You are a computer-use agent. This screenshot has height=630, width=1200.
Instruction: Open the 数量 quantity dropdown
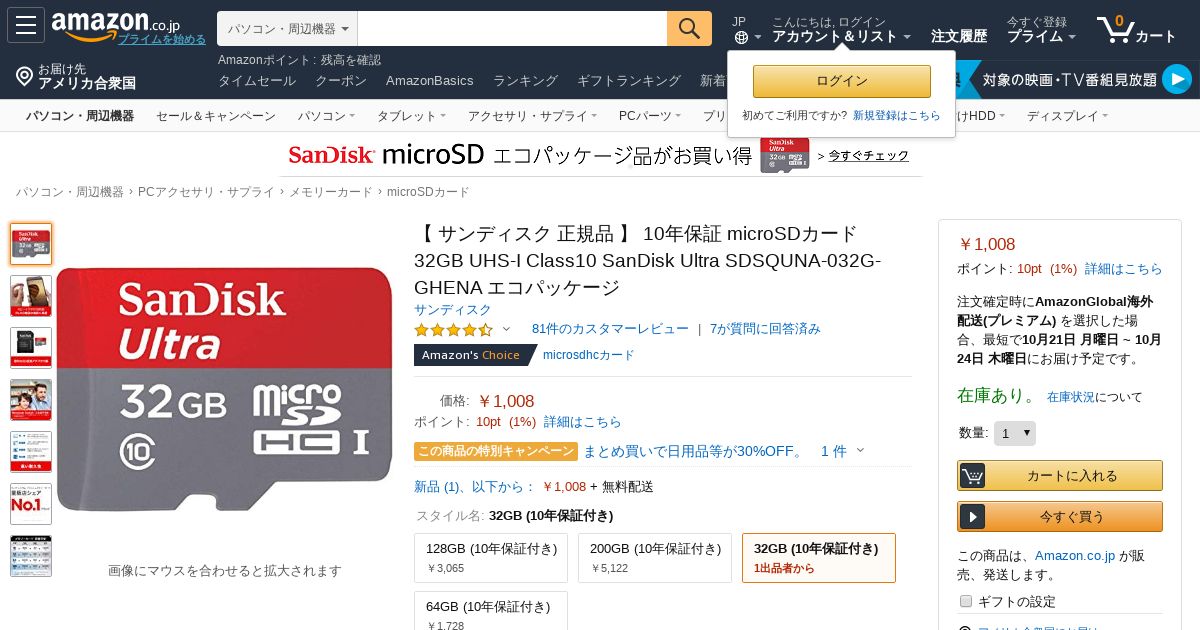point(1015,433)
